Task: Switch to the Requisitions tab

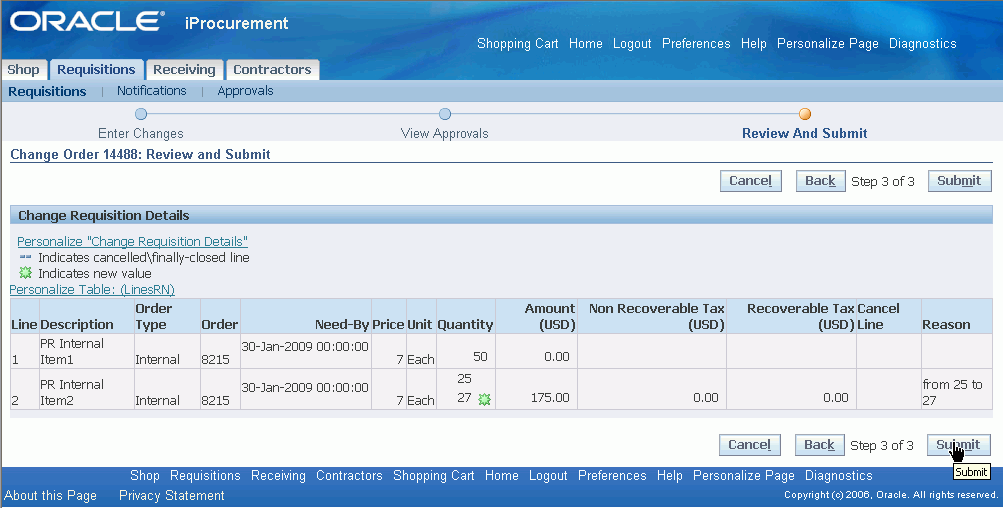Action: pyautogui.click(x=96, y=69)
